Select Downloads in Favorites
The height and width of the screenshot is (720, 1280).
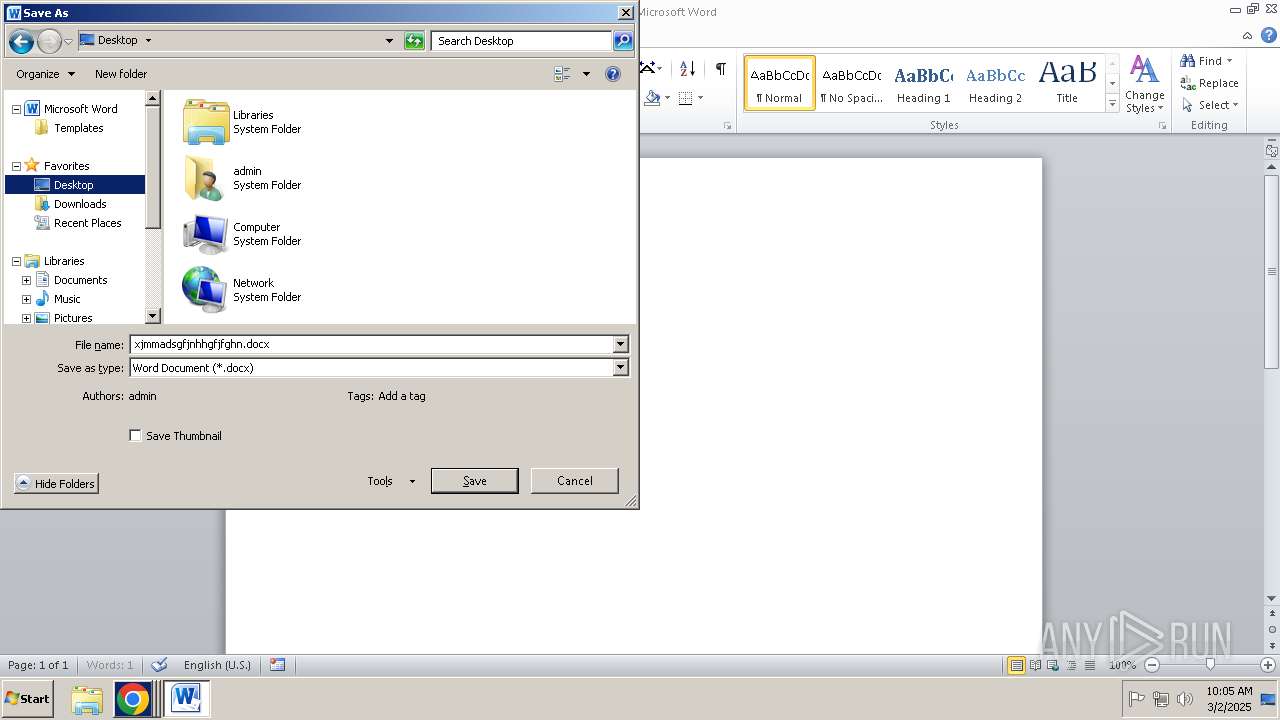pyautogui.click(x=80, y=204)
